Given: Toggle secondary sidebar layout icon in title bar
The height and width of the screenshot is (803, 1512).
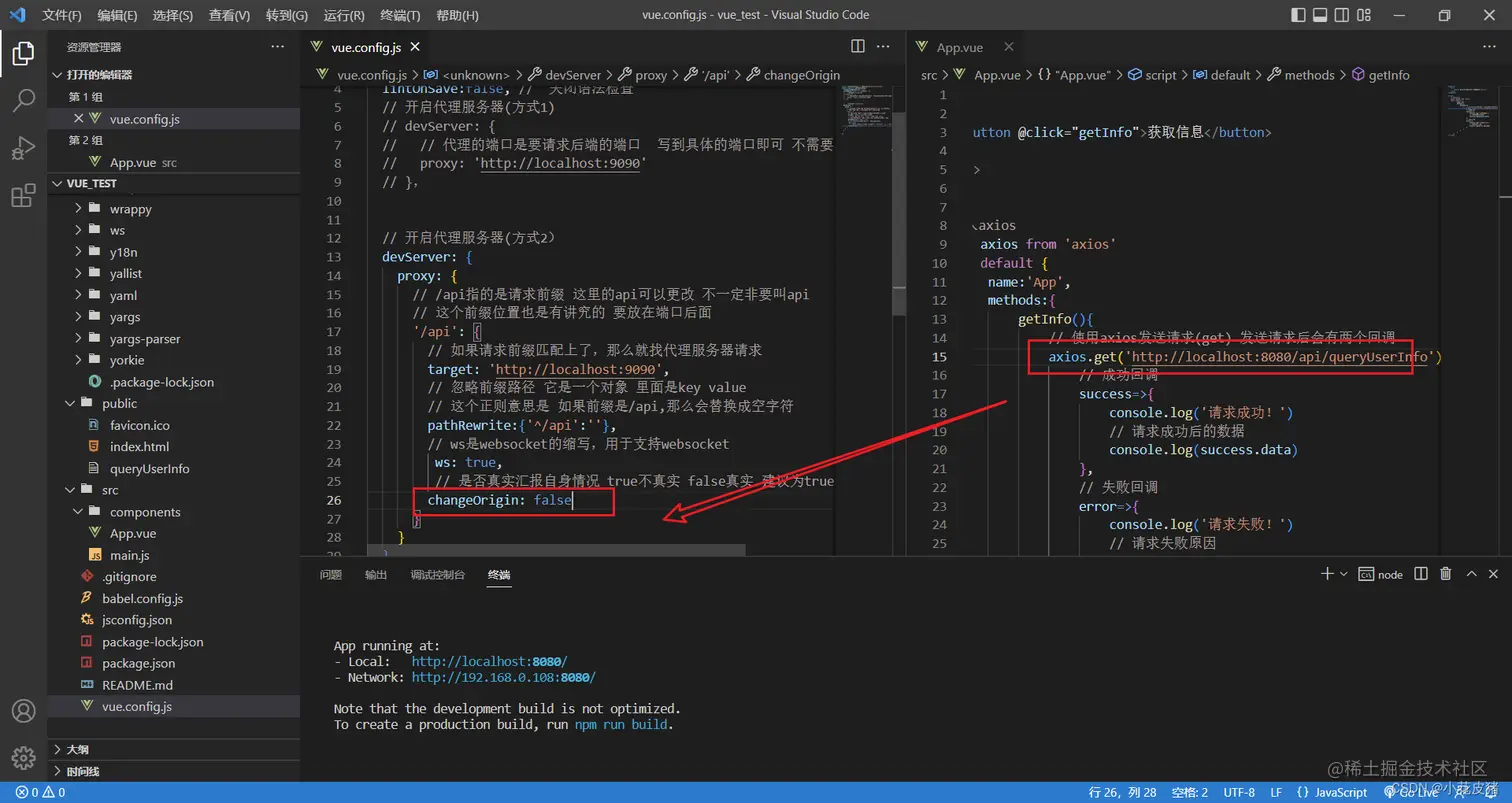Looking at the screenshot, I should (1342, 15).
